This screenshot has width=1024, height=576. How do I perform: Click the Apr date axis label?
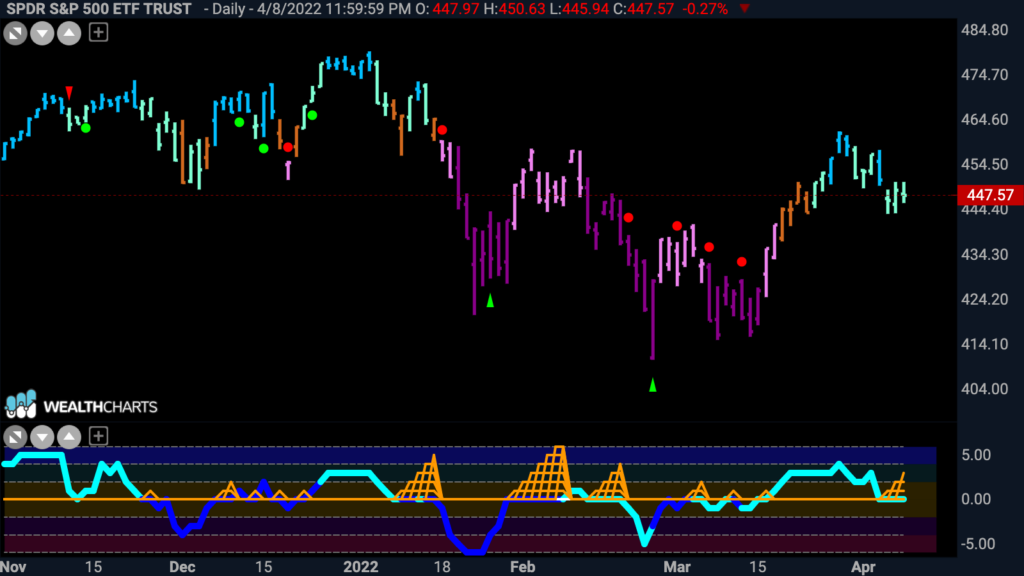click(863, 567)
